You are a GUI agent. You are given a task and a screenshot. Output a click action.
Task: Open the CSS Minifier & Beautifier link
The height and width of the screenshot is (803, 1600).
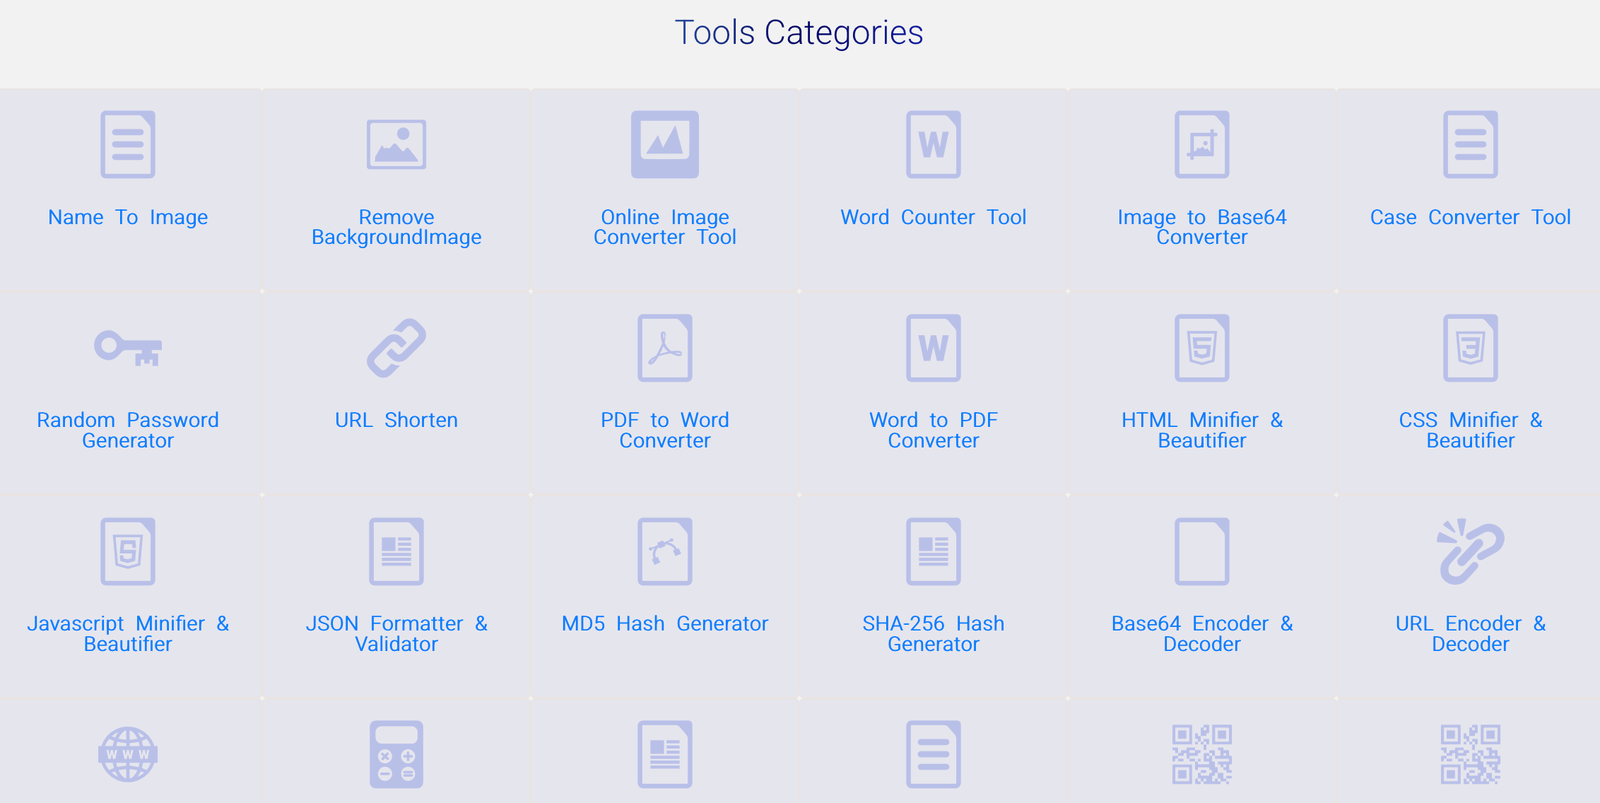1470,430
